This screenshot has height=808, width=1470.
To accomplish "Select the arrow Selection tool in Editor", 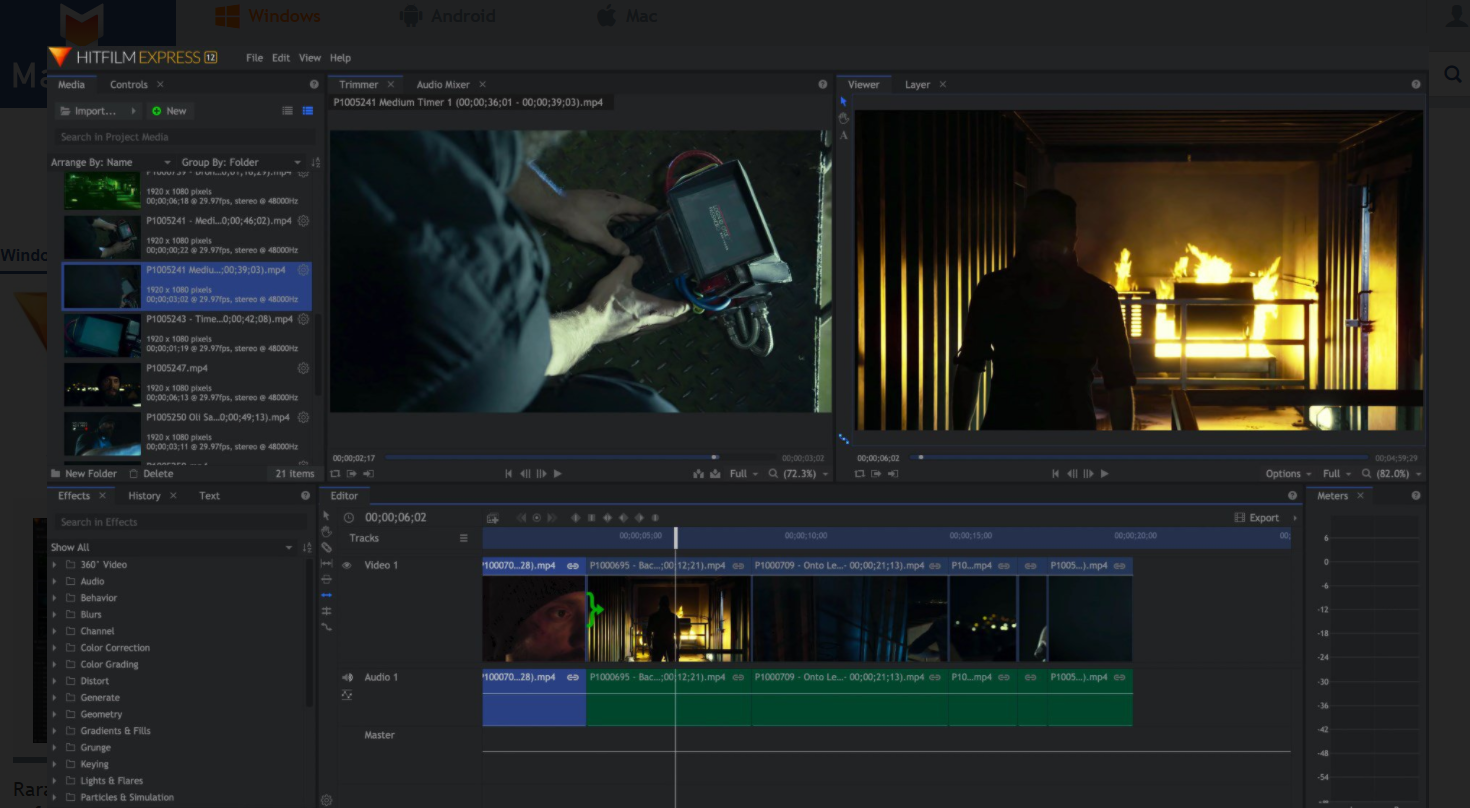I will (326, 515).
